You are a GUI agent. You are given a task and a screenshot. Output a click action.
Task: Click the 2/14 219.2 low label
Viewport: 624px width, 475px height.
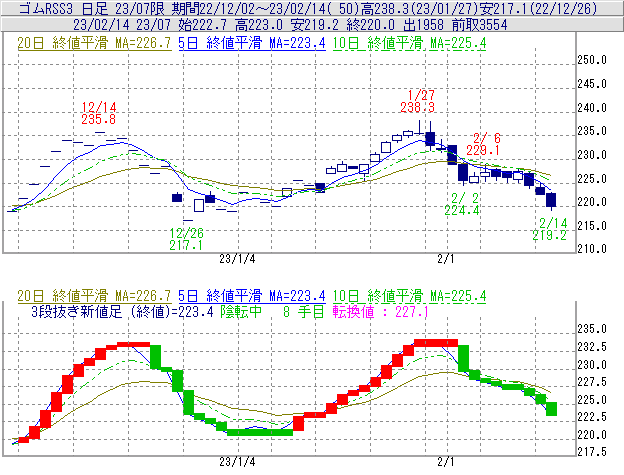(x=550, y=229)
